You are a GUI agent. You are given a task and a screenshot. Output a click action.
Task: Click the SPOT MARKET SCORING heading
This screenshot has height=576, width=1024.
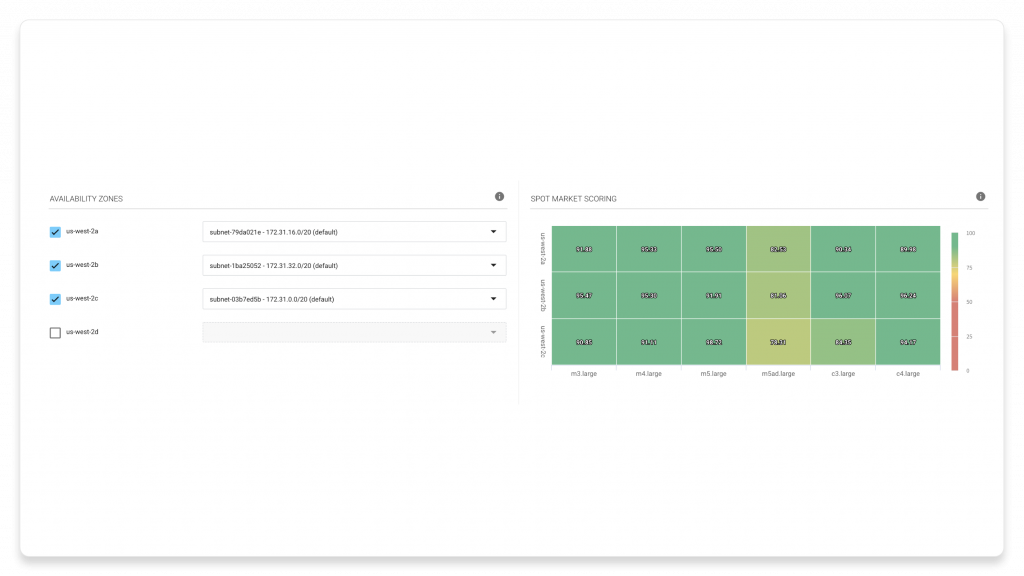click(573, 199)
